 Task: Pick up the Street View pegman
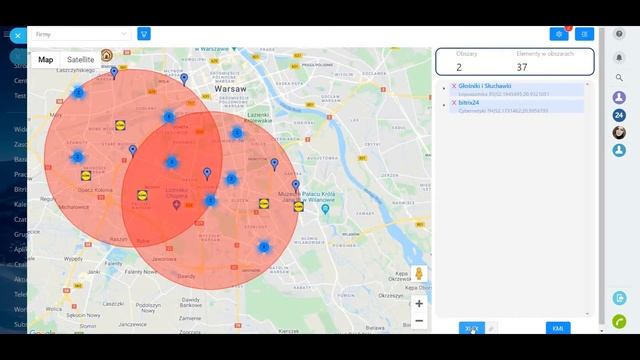point(419,273)
